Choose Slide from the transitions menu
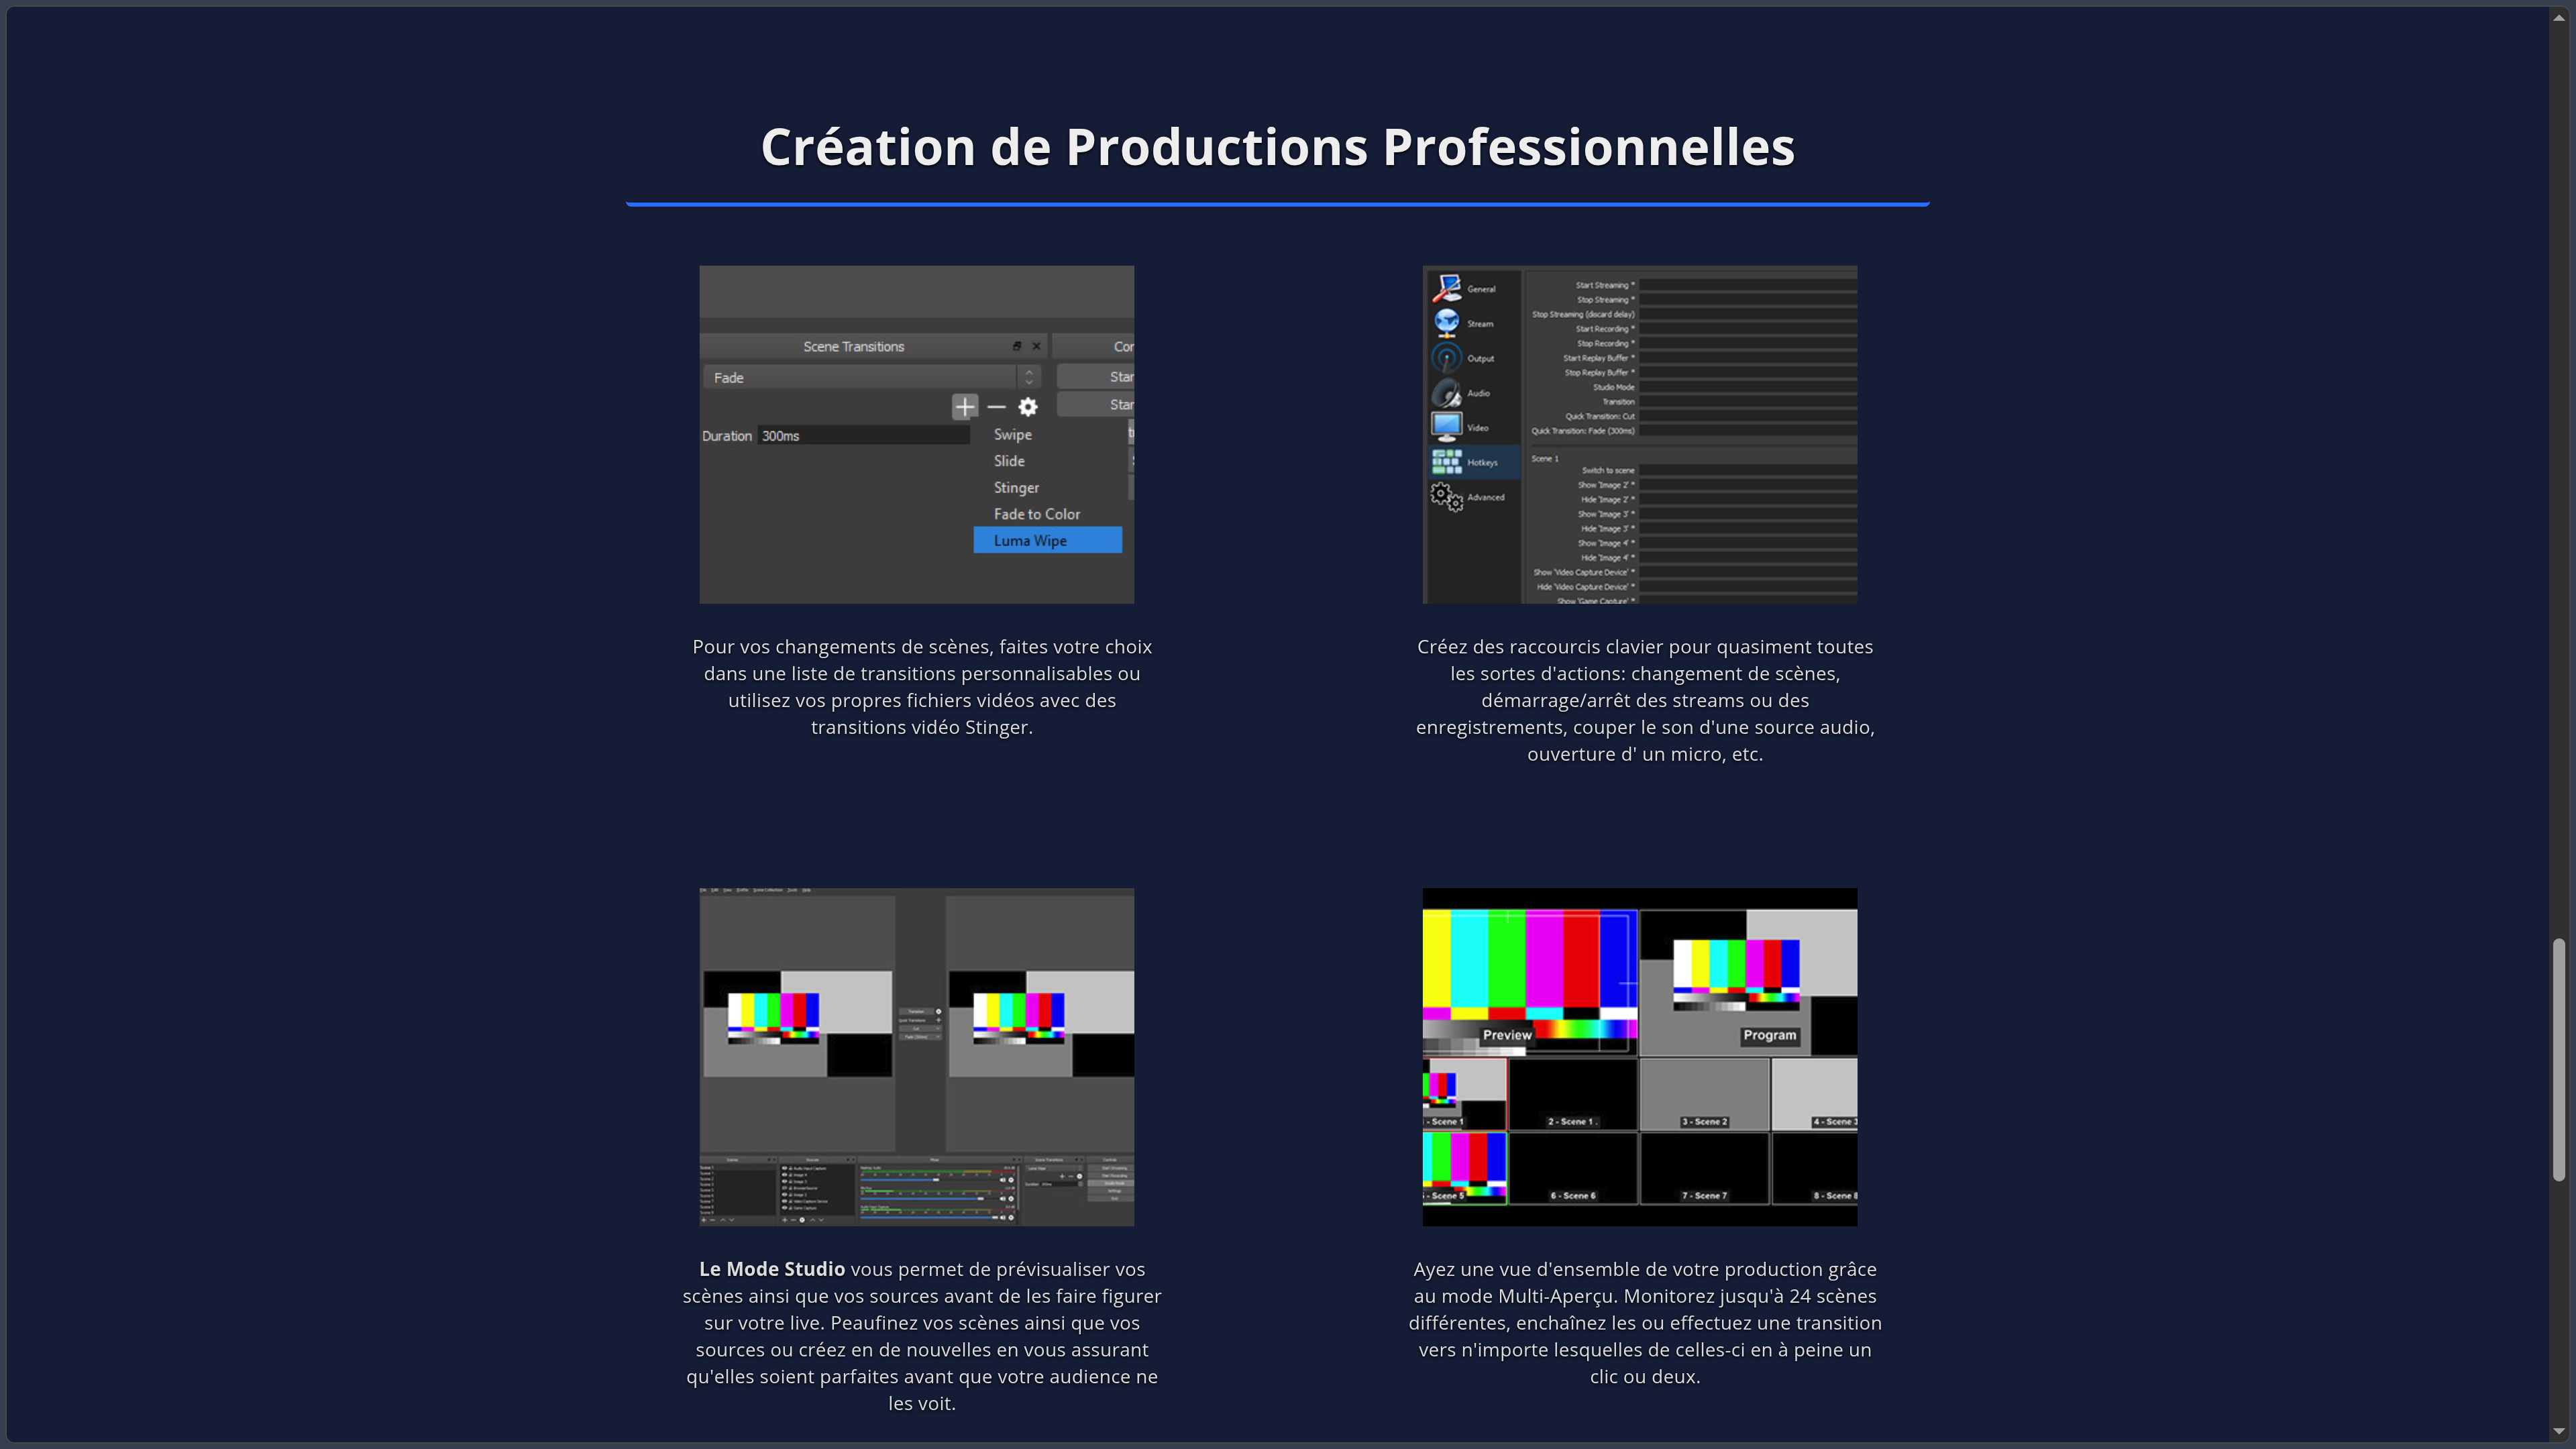The image size is (2576, 1449). click(x=1009, y=461)
